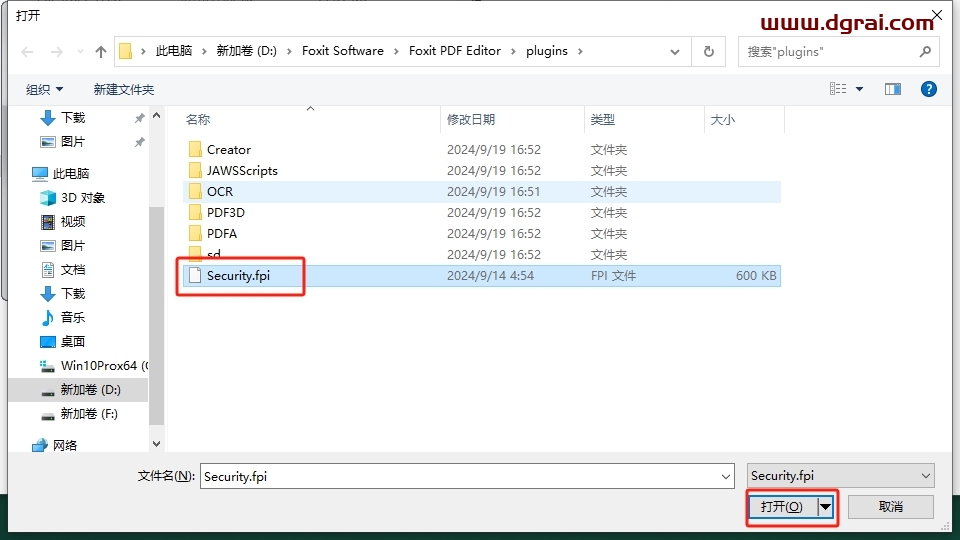Click date 2024/9/14 4:54
Screen dimensions: 960x540
[x=490, y=276]
